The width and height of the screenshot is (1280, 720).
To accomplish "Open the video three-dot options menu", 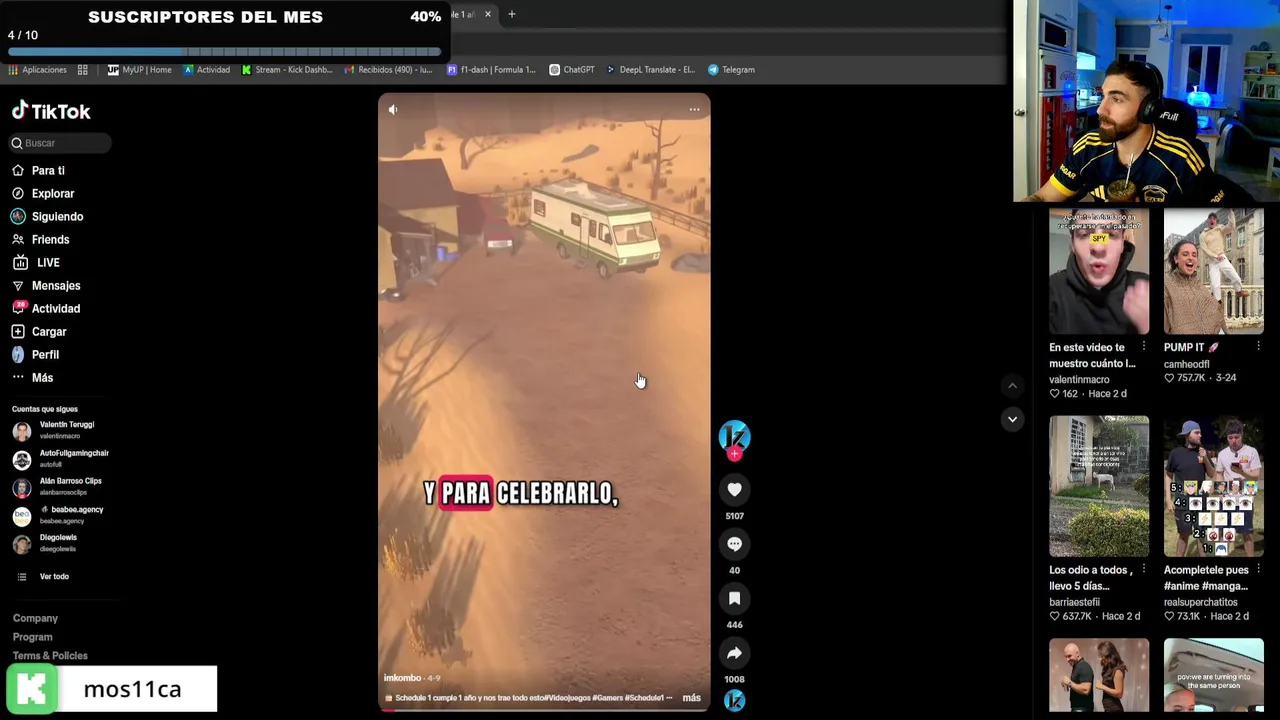I will pyautogui.click(x=694, y=110).
